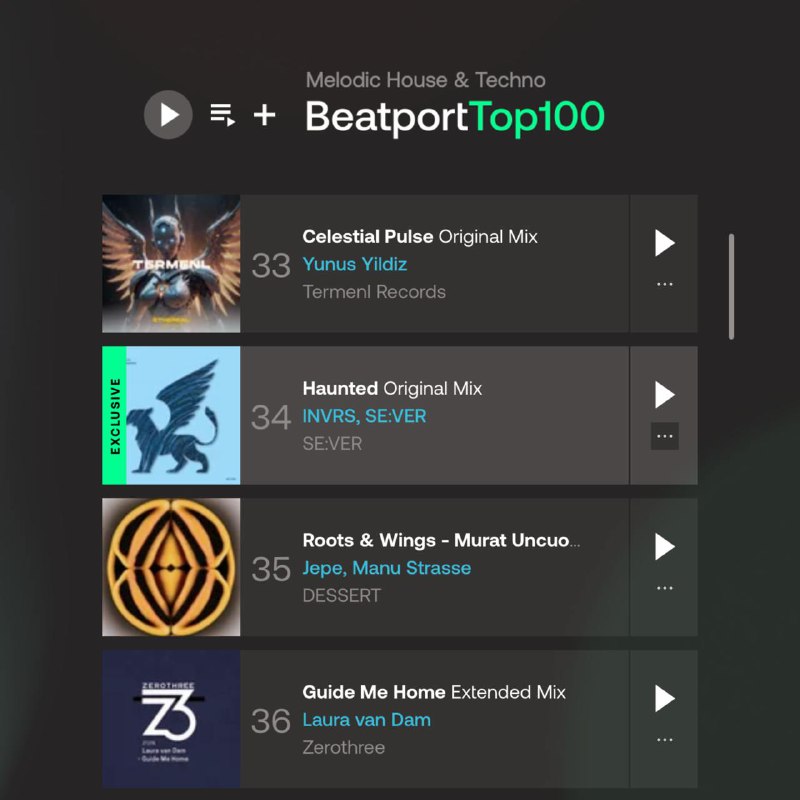The width and height of the screenshot is (800, 800).
Task: Play Celestial Pulse track
Action: (664, 243)
